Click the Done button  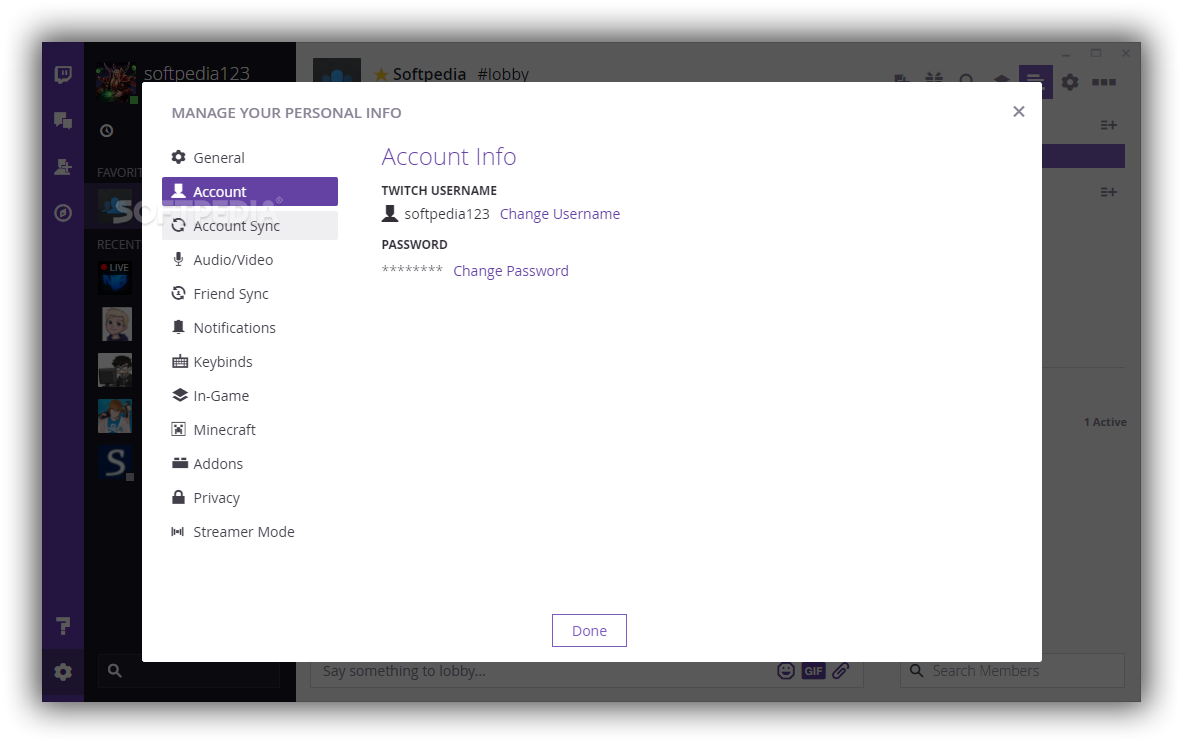click(x=589, y=631)
